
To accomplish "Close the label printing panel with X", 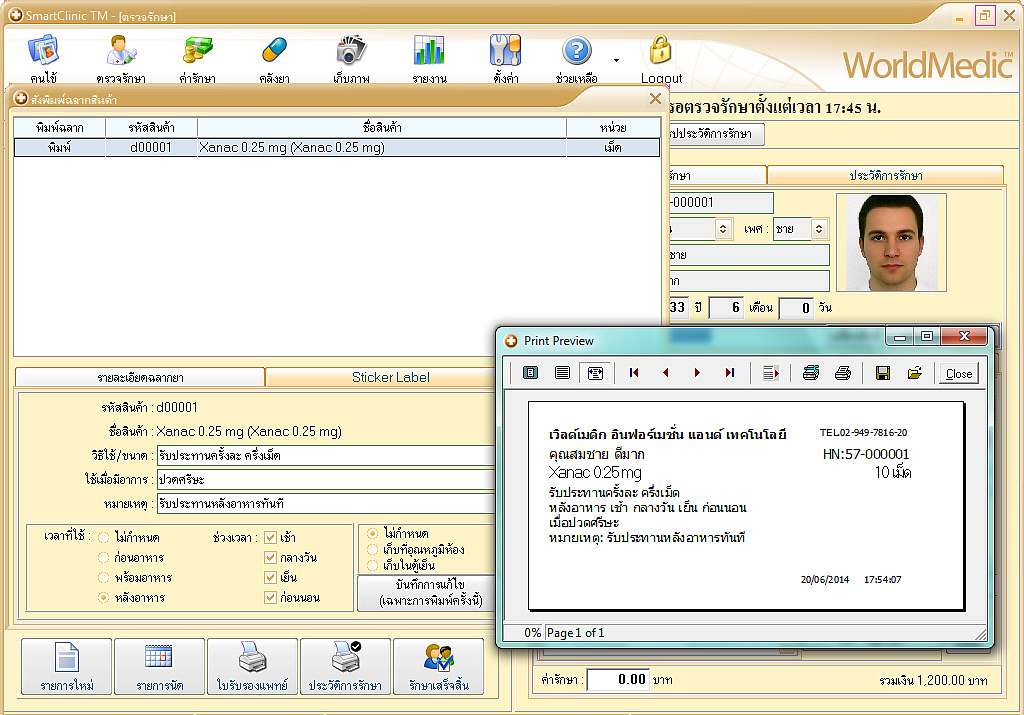I will [655, 99].
